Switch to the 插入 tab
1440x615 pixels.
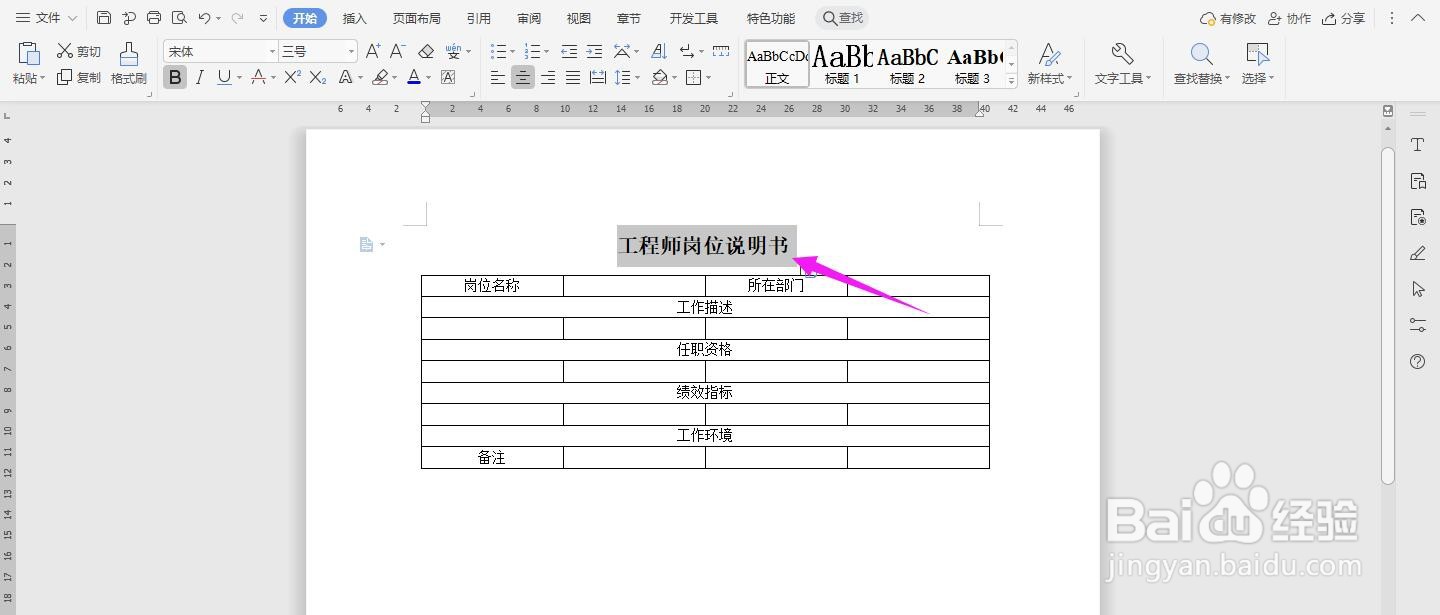pyautogui.click(x=354, y=18)
